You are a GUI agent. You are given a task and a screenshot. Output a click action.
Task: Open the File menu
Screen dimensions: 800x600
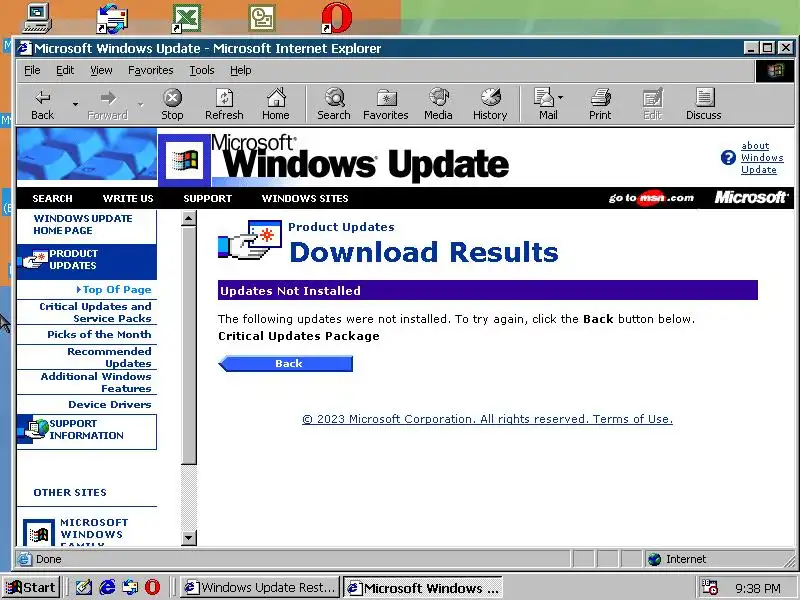point(32,70)
